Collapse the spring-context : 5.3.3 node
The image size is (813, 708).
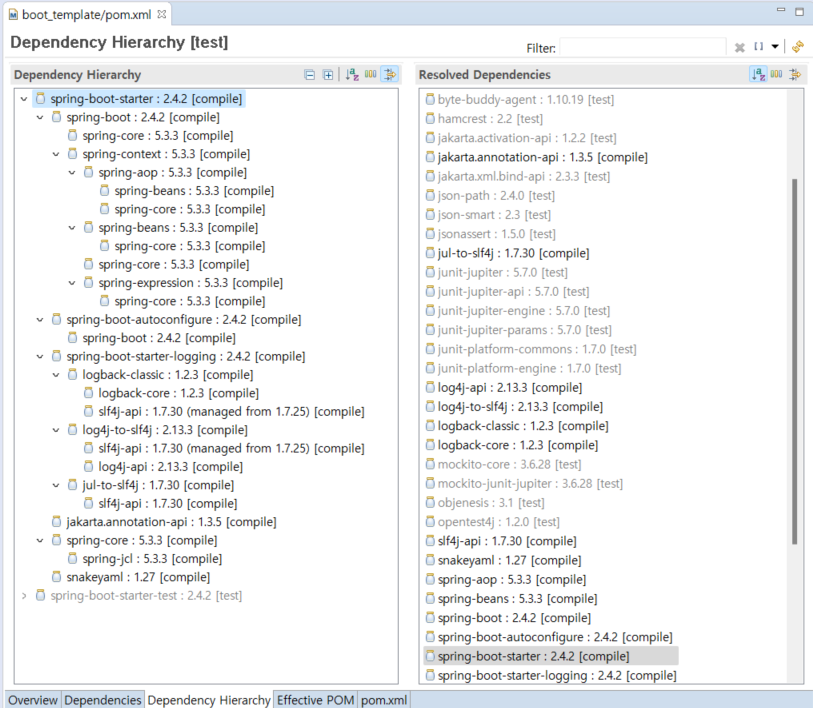click(56, 154)
